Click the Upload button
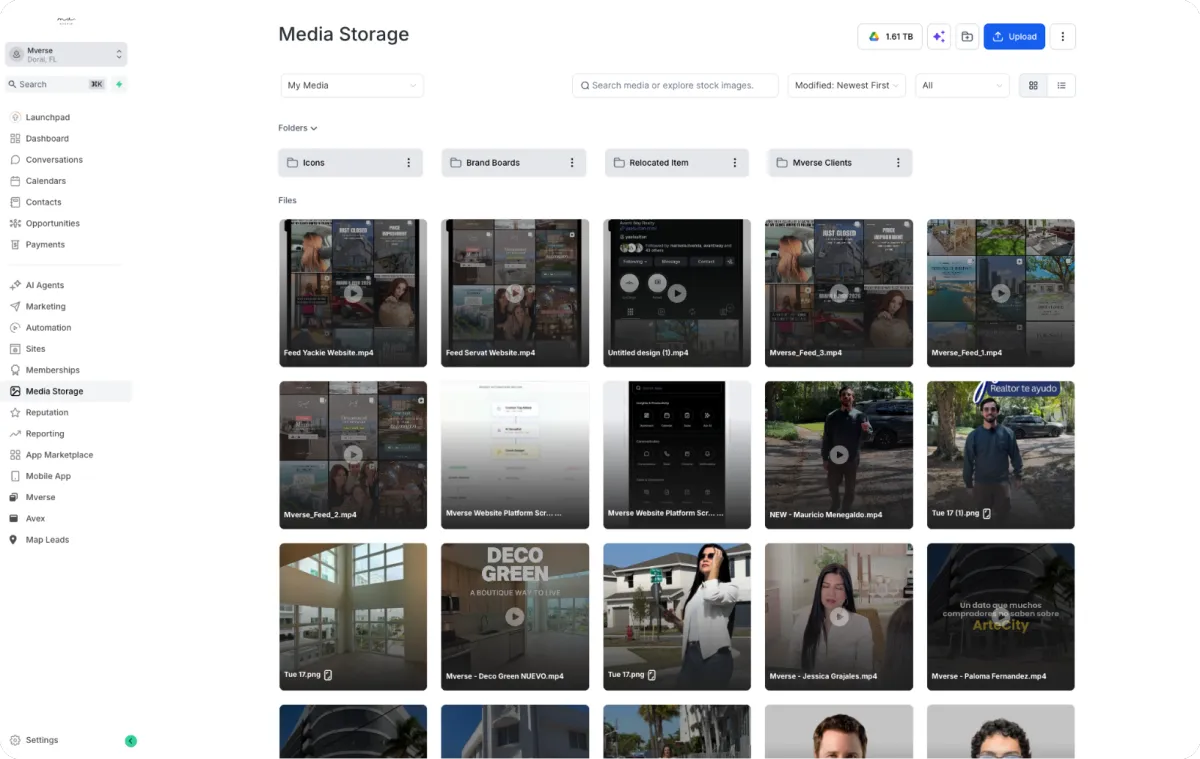Image resolution: width=1200 pixels, height=759 pixels. 1014,37
